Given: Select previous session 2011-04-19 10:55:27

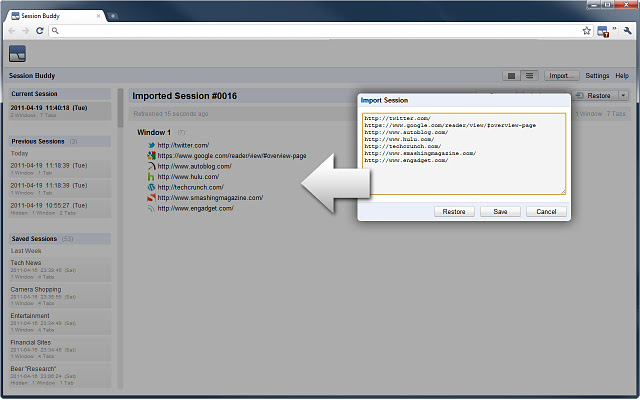Looking at the screenshot, I should point(60,209).
